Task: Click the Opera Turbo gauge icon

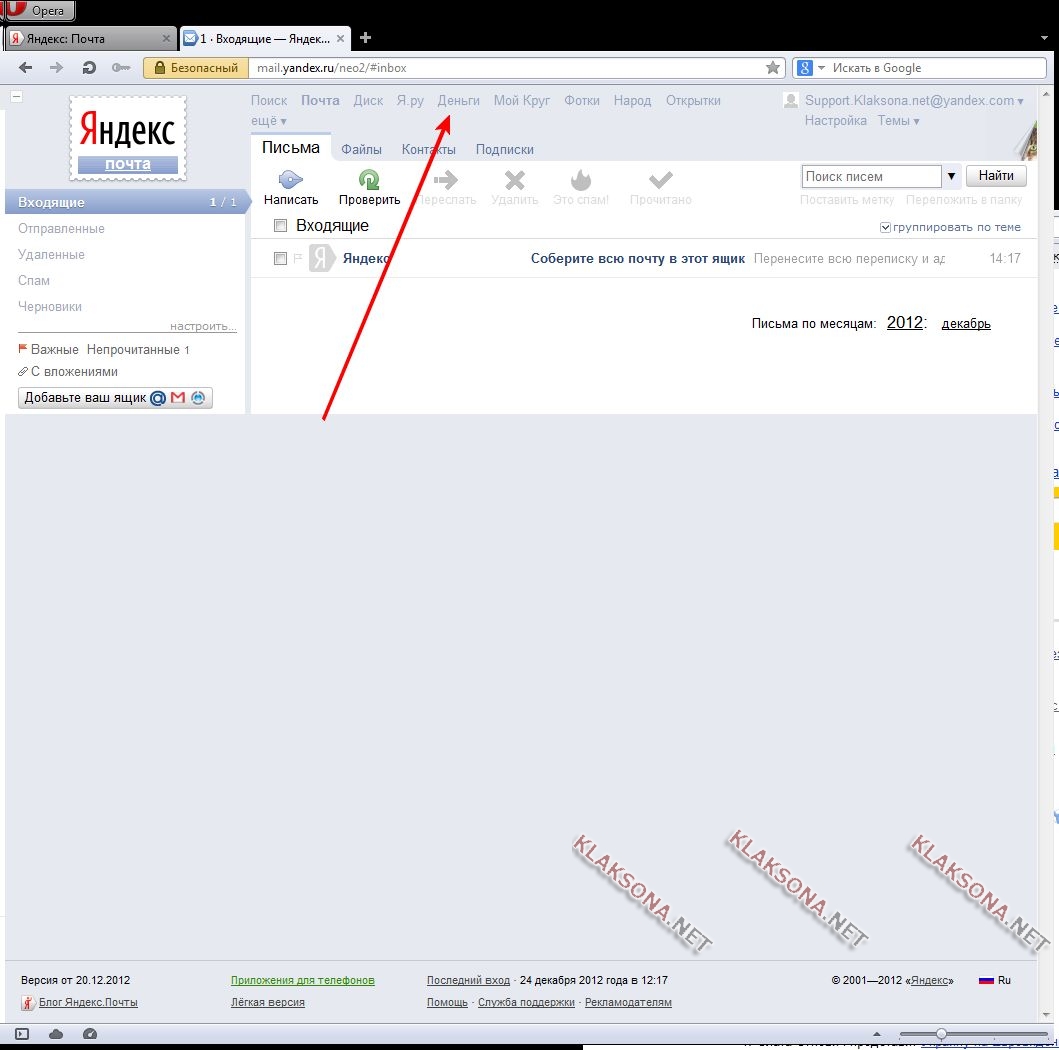Action: pos(90,1034)
